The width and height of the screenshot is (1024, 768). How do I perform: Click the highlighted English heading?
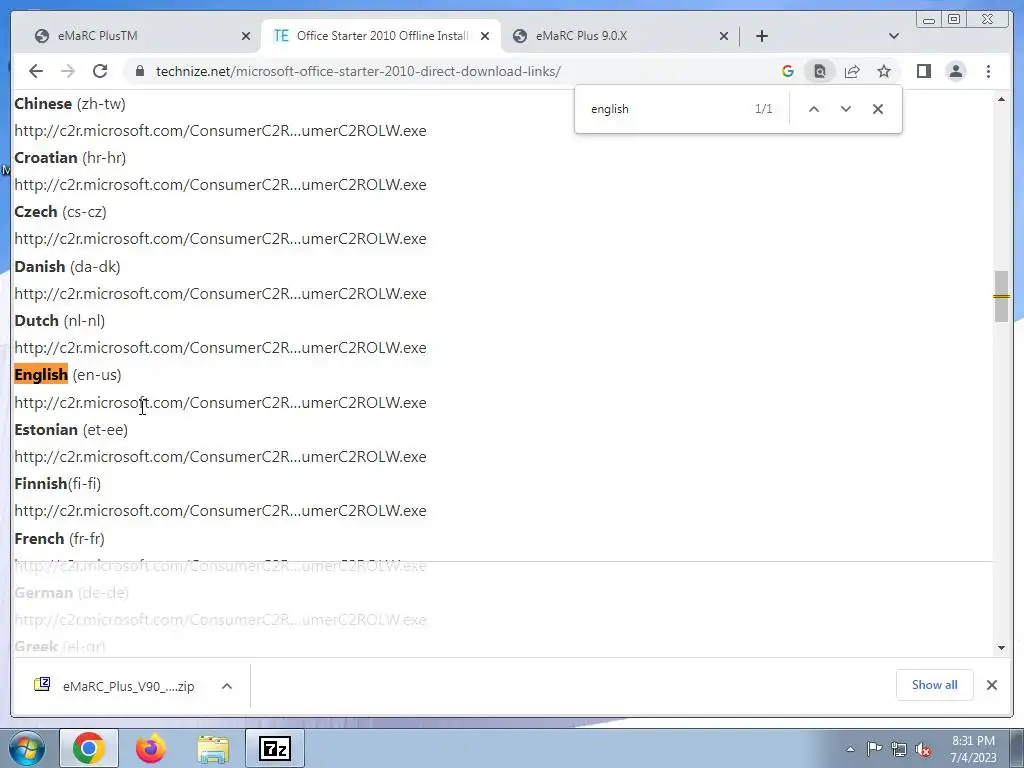(x=41, y=375)
